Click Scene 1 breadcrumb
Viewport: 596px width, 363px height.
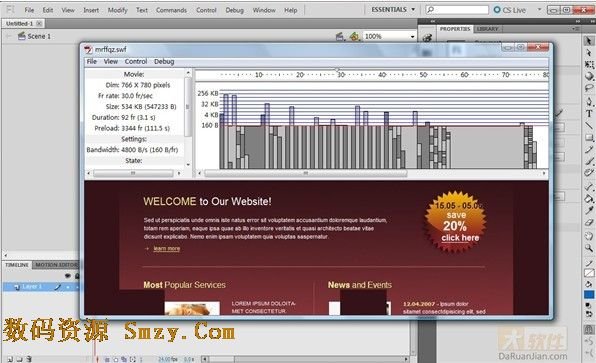[x=34, y=36]
